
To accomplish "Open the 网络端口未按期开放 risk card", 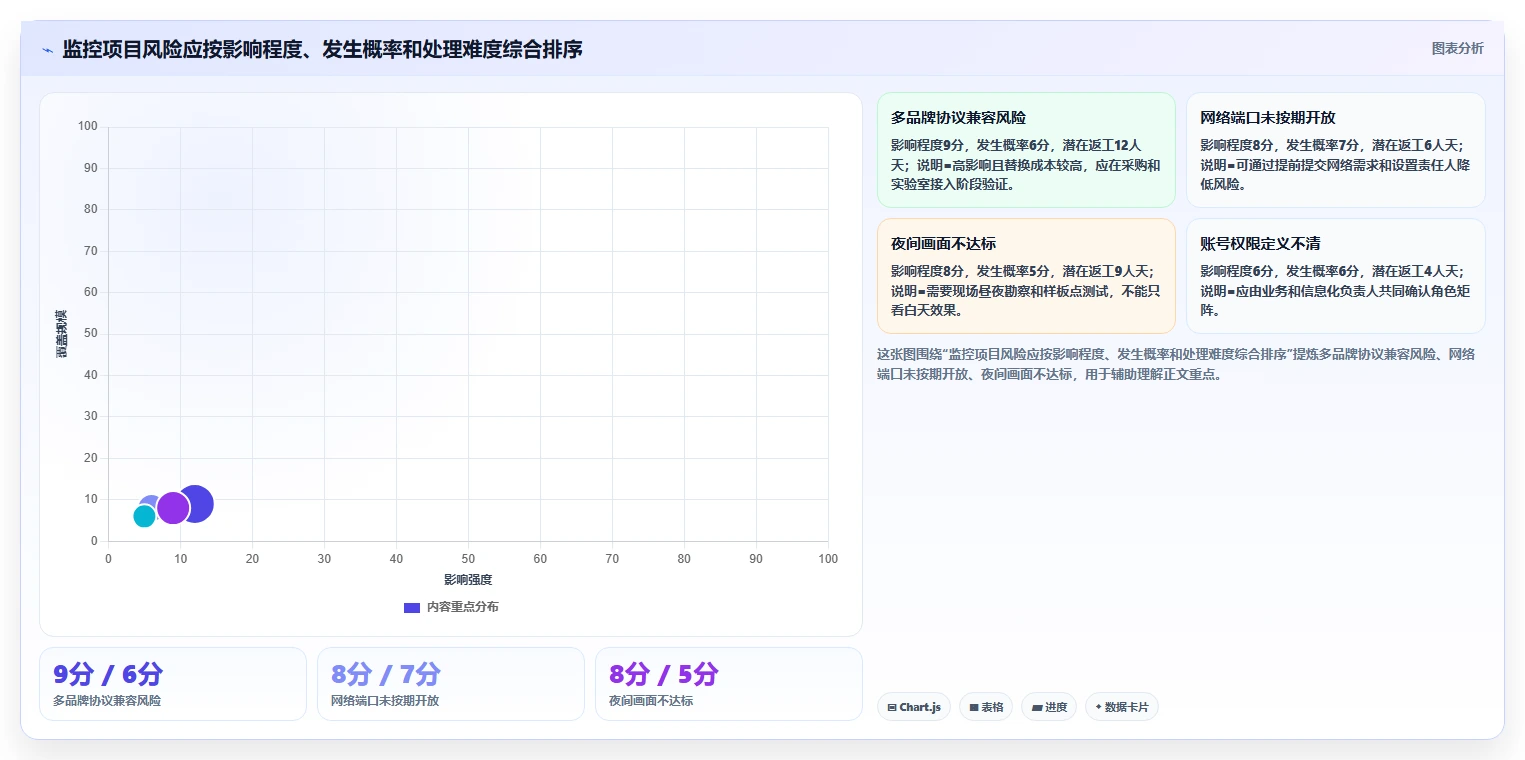I will coord(1336,150).
